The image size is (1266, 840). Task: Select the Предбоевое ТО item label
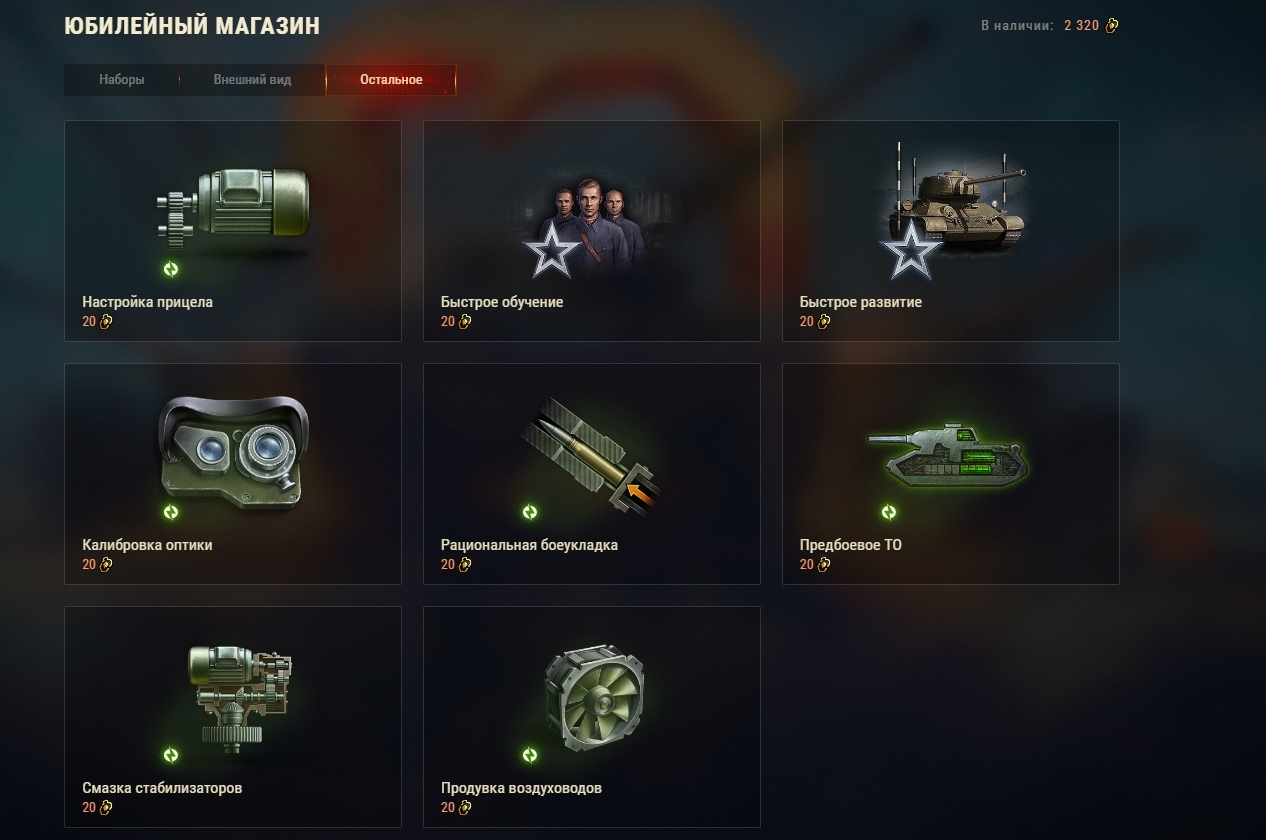pos(850,545)
